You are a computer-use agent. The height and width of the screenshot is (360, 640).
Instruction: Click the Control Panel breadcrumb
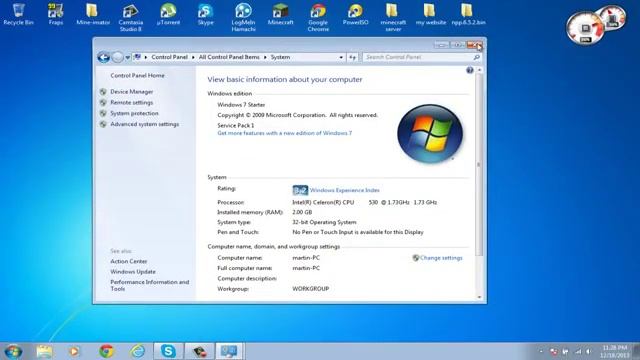(169, 57)
